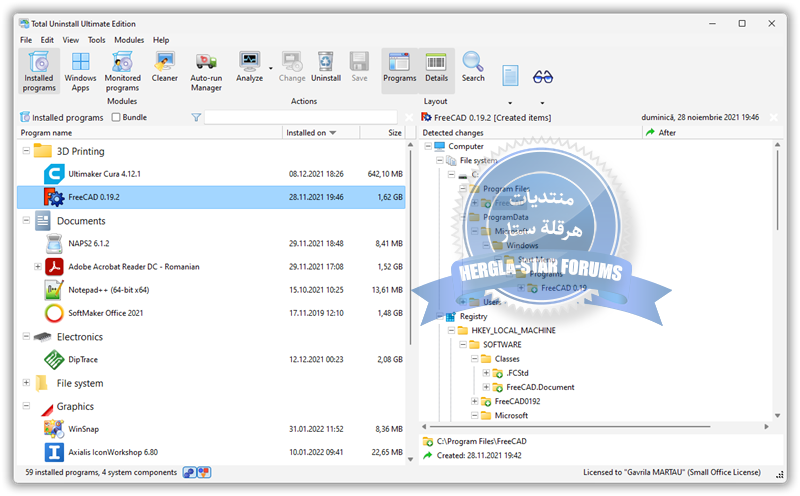Click the Save floppy disk icon
800x496 pixels.
pos(359,62)
